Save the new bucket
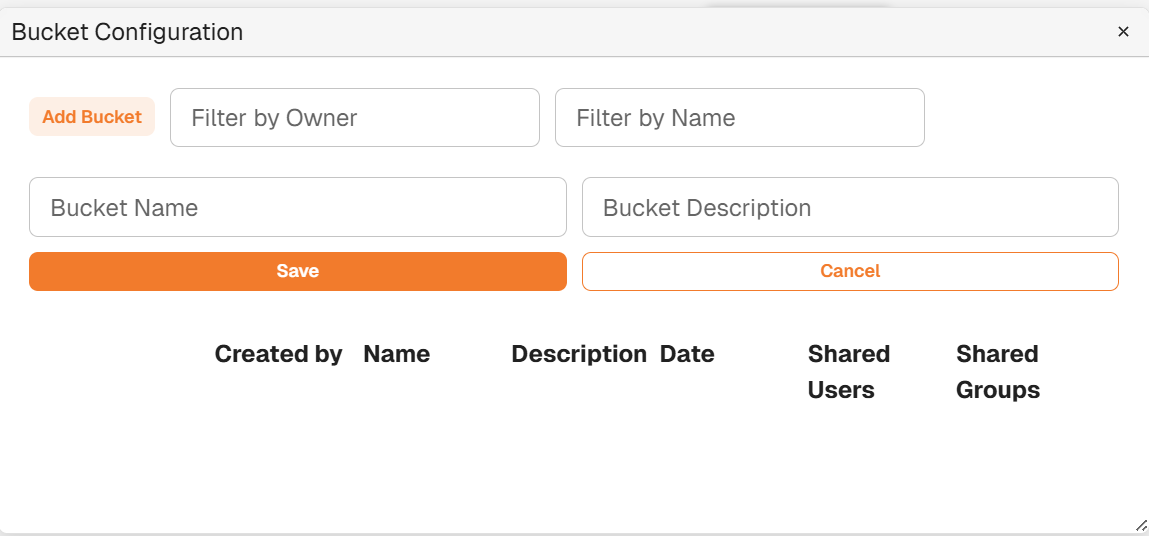The image size is (1149, 536). (x=298, y=271)
